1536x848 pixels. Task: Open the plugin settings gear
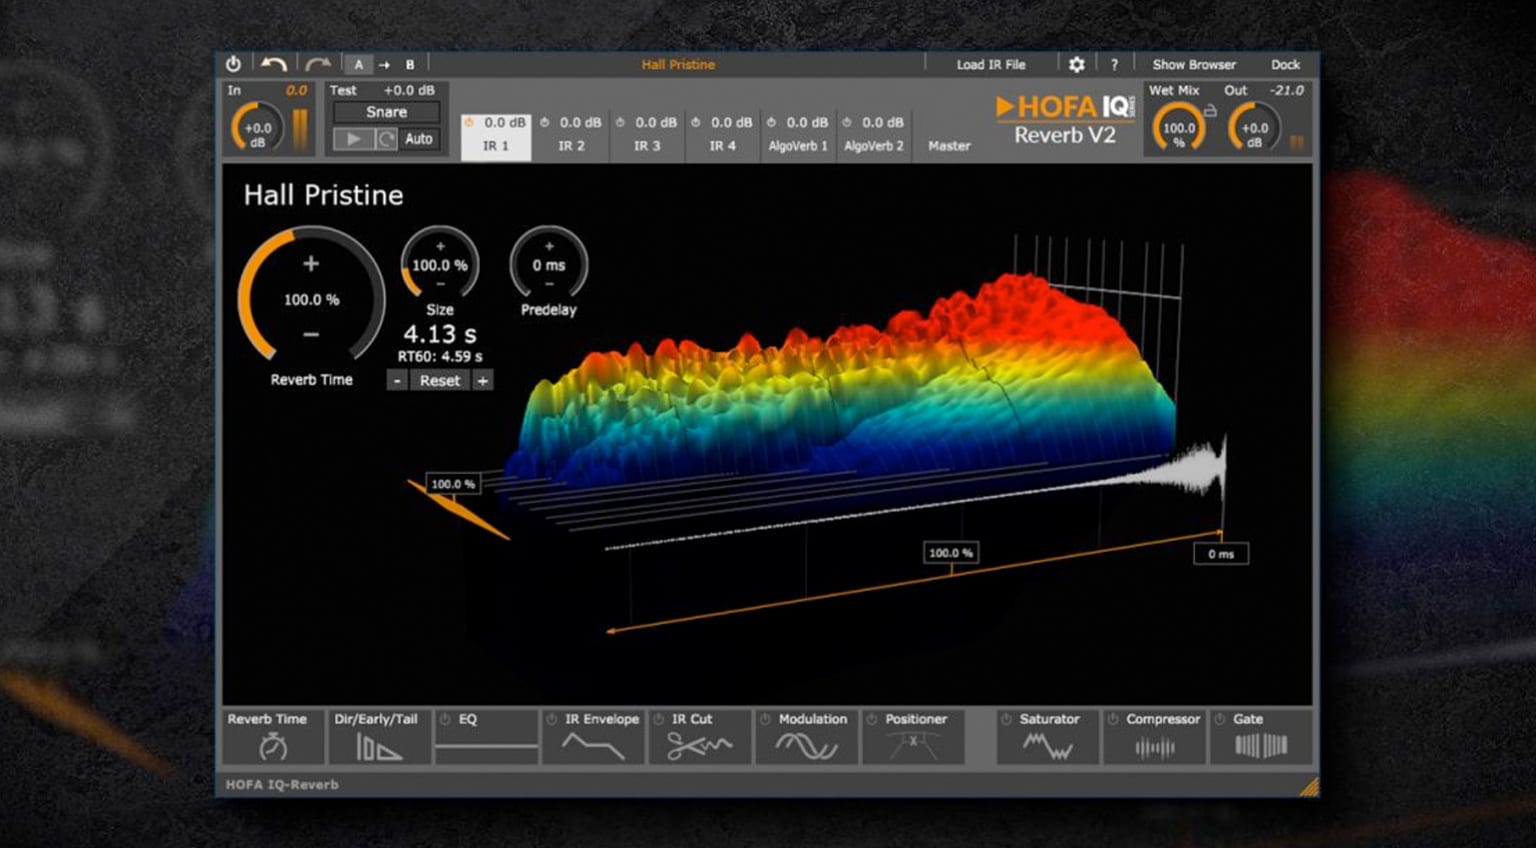[x=1077, y=63]
